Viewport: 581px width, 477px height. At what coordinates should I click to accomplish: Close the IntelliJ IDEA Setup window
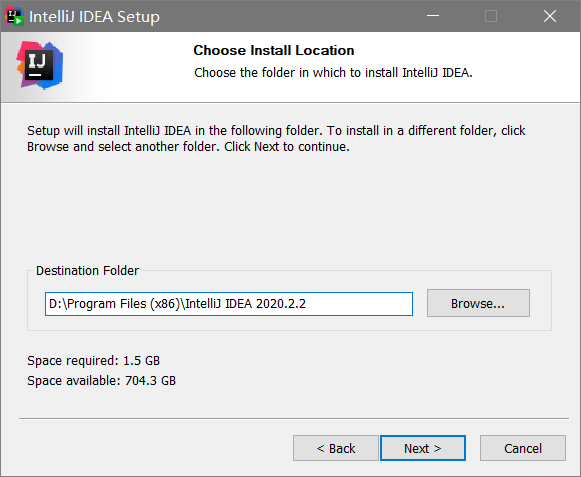pos(550,16)
